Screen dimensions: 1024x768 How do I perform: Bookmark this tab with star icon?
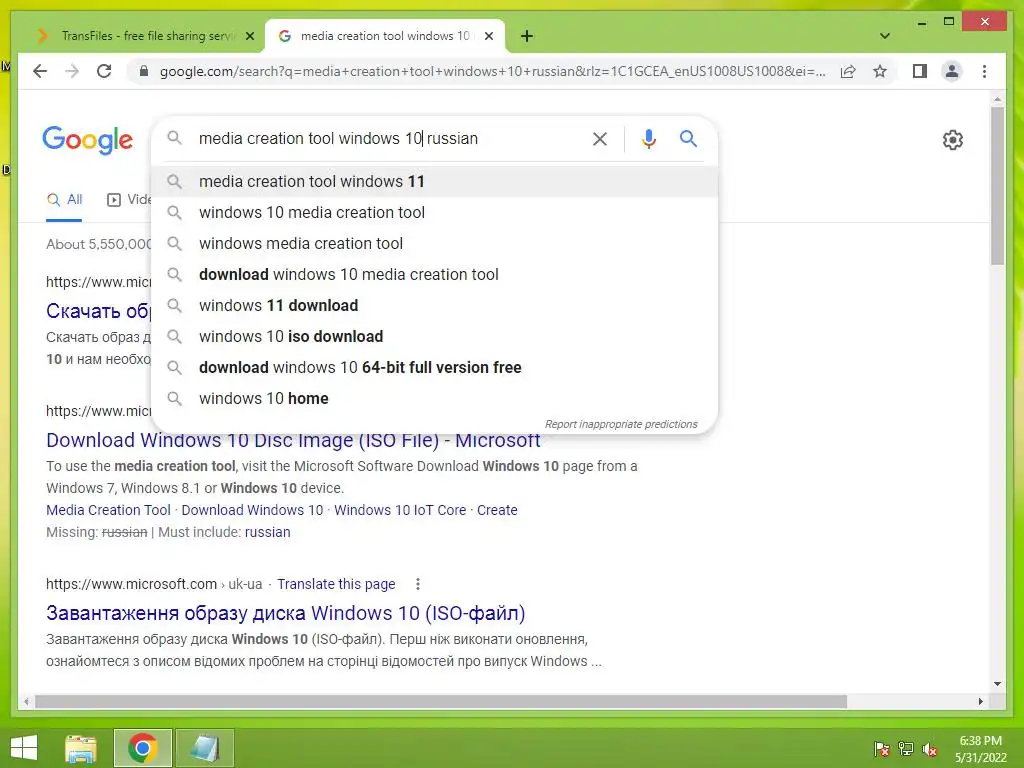pyautogui.click(x=880, y=71)
